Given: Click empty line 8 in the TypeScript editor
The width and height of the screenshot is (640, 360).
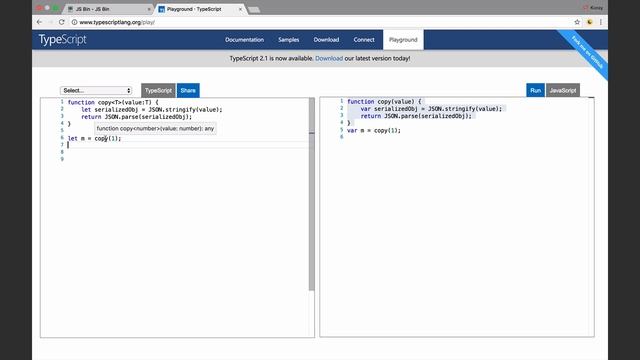Looking at the screenshot, I should 188,152.
